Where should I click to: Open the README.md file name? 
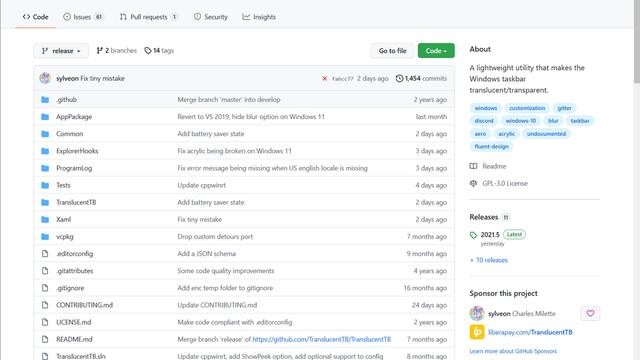click(x=74, y=340)
